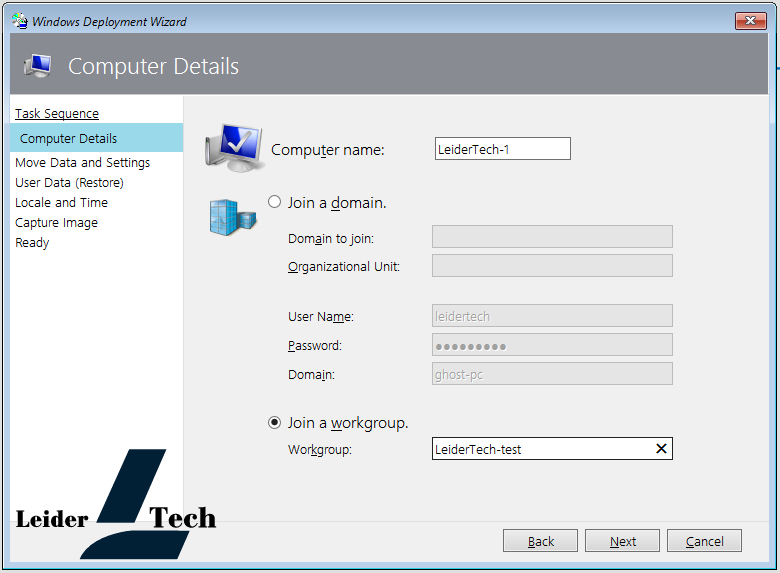The height and width of the screenshot is (573, 780).
Task: Click the Computer name label
Action: 328,150
